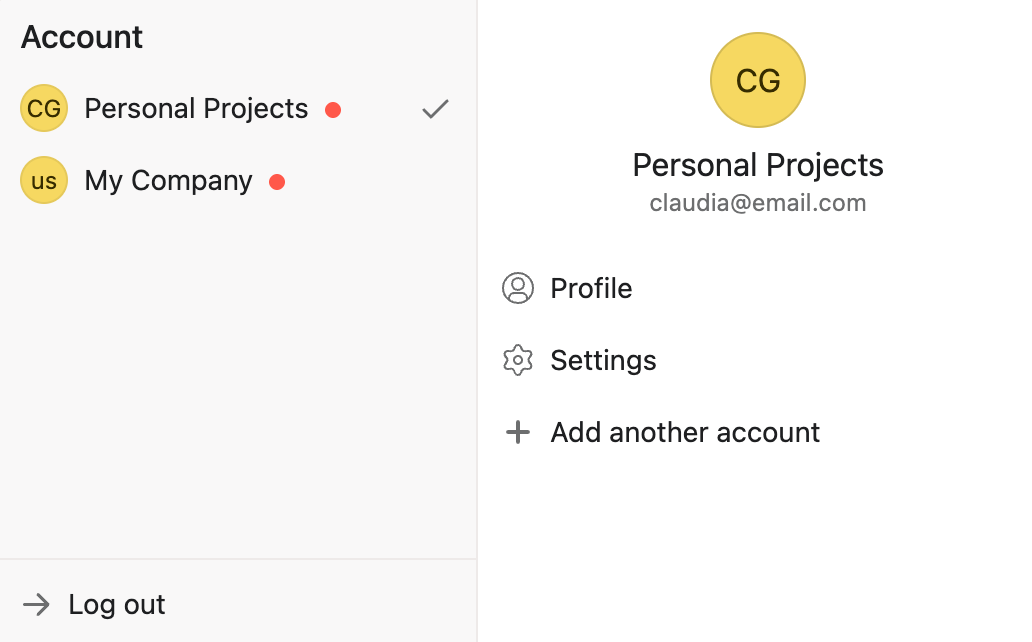1032x642 pixels.
Task: Click the Account header title
Action: (82, 37)
